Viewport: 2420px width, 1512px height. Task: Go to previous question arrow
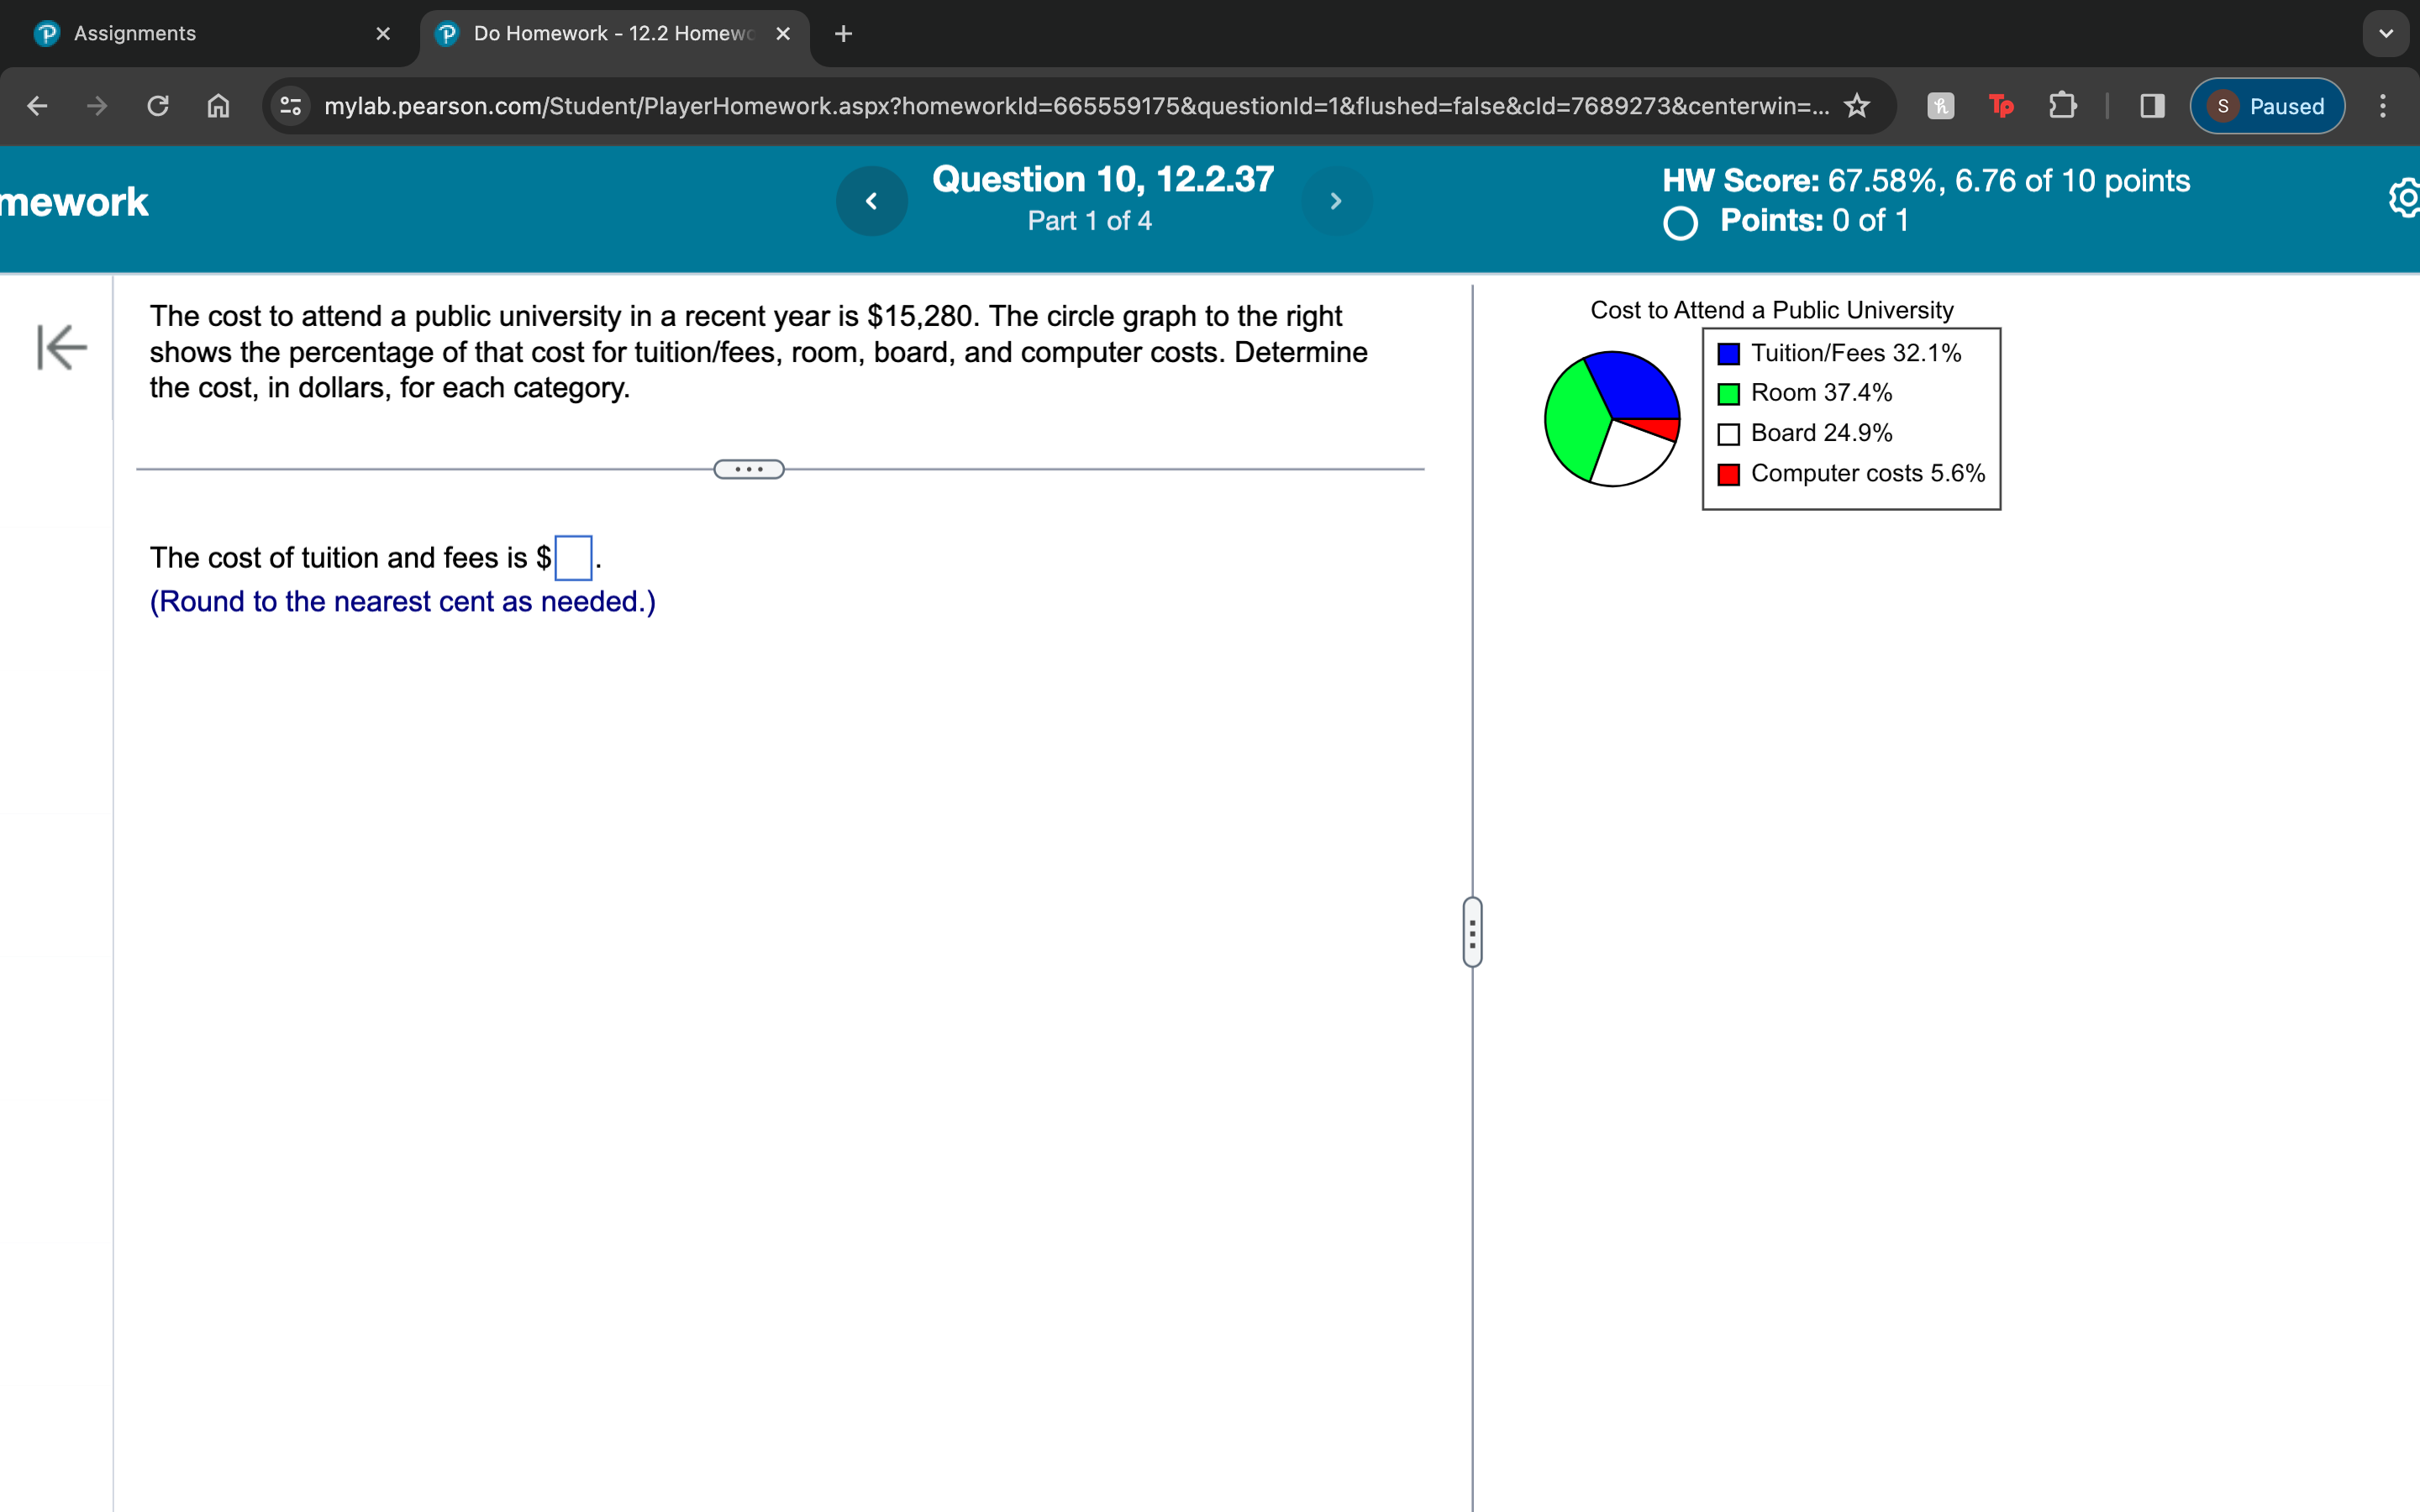click(871, 201)
